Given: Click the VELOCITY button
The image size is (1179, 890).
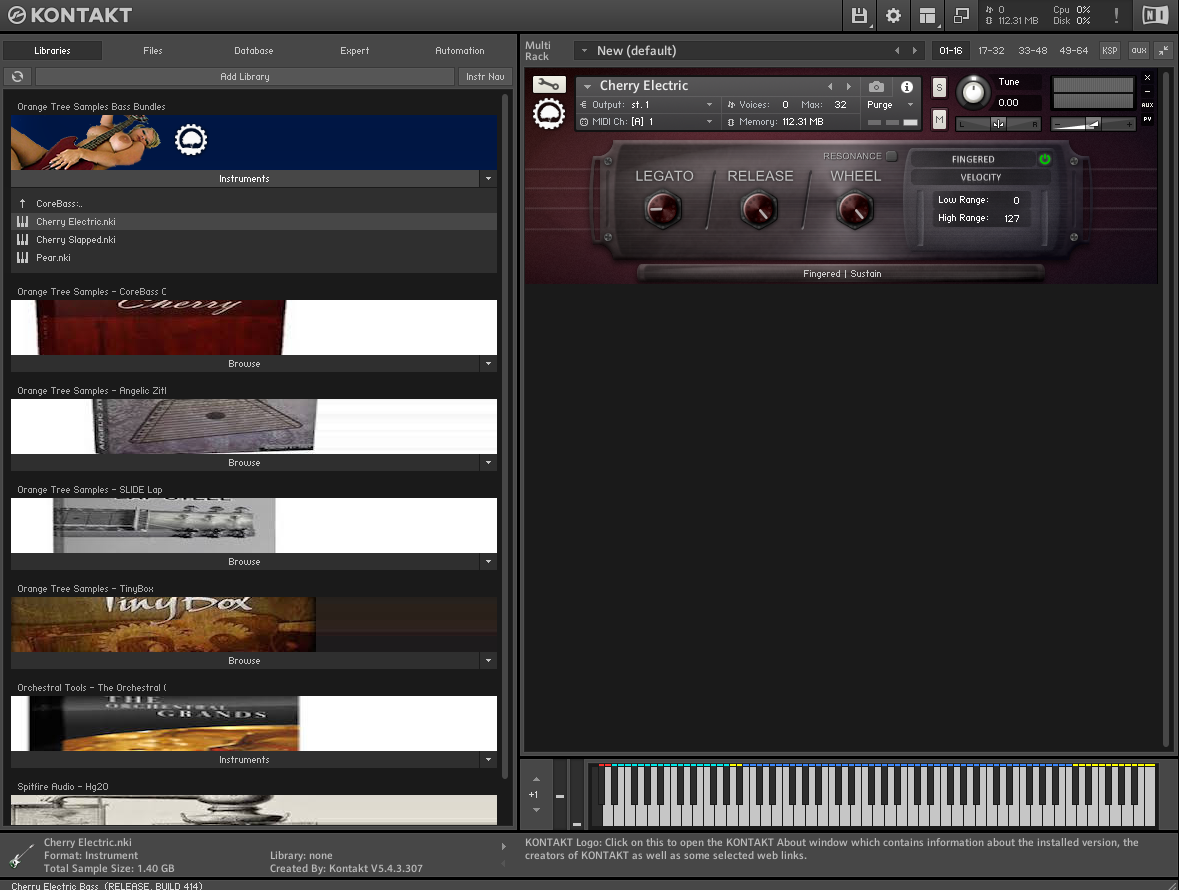Looking at the screenshot, I should pyautogui.click(x=980, y=177).
